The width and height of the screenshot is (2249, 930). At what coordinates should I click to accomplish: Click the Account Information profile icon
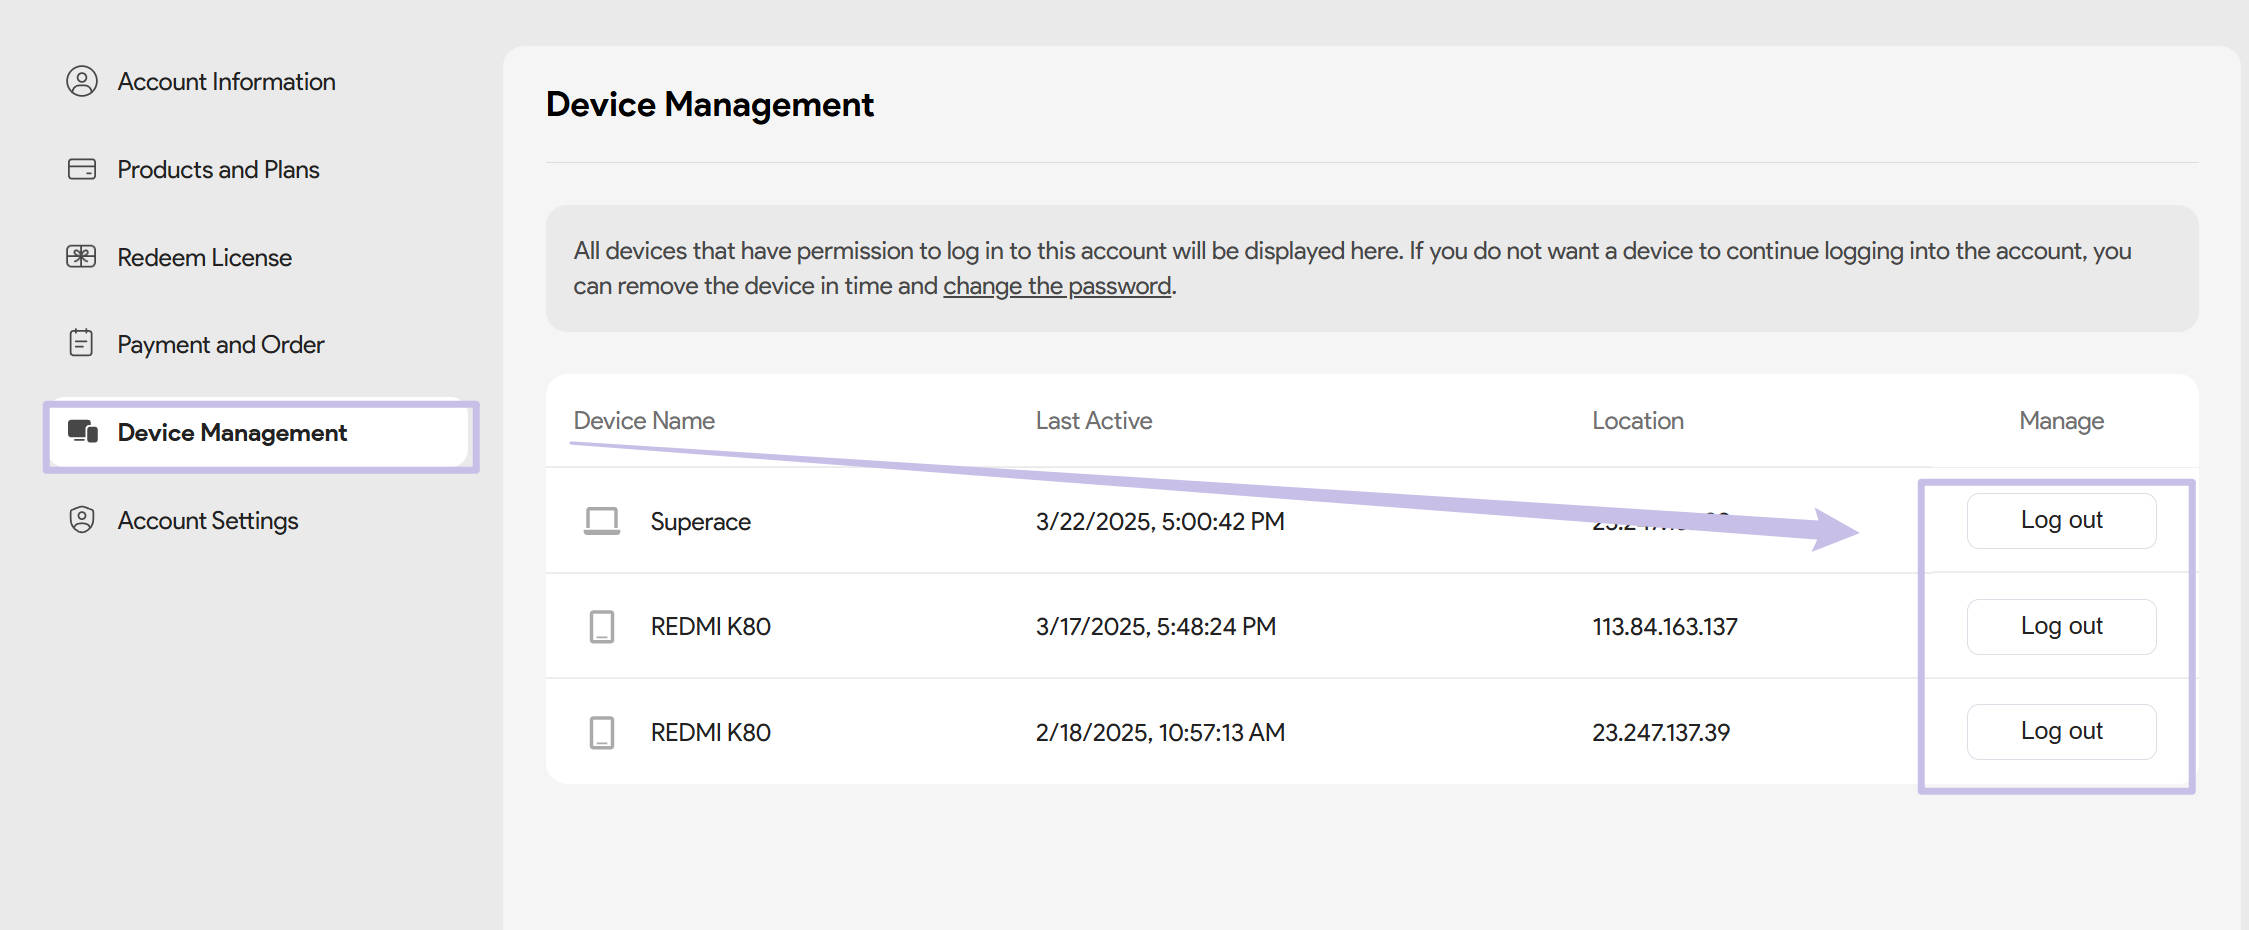[x=82, y=81]
